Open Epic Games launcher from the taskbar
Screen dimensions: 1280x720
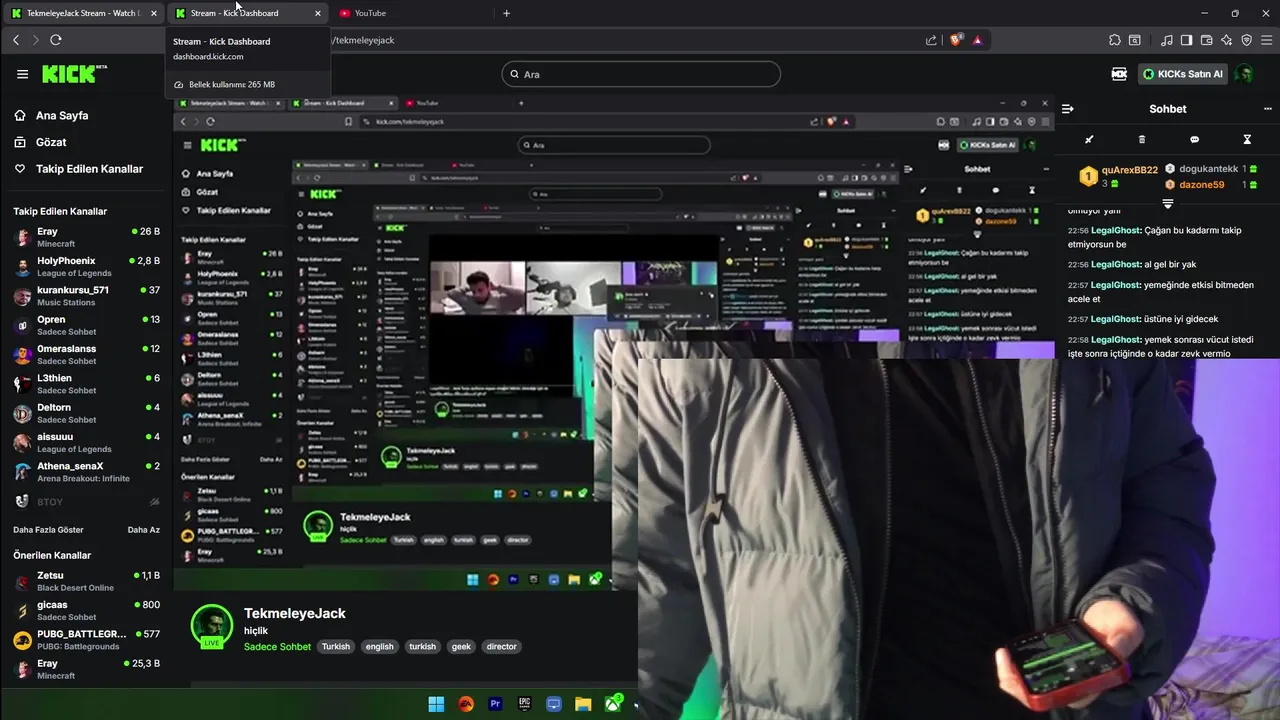[524, 704]
